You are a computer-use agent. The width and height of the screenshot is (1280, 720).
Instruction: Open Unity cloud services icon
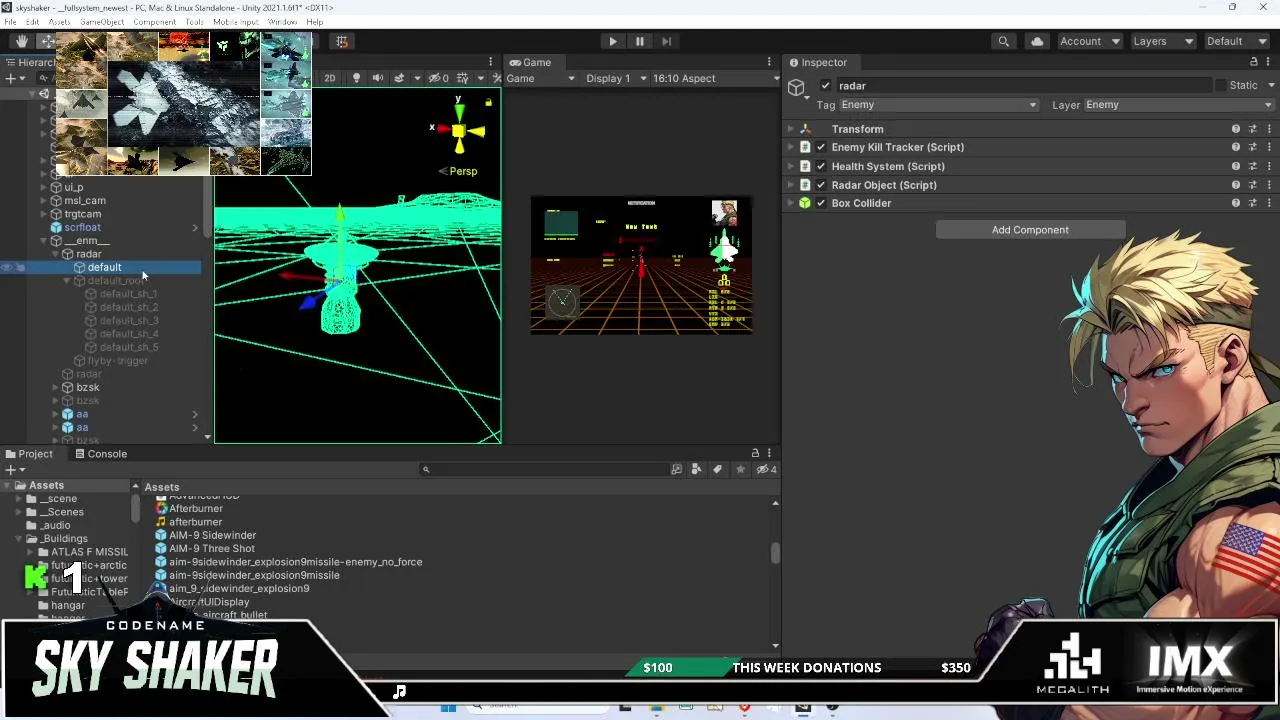point(1037,41)
